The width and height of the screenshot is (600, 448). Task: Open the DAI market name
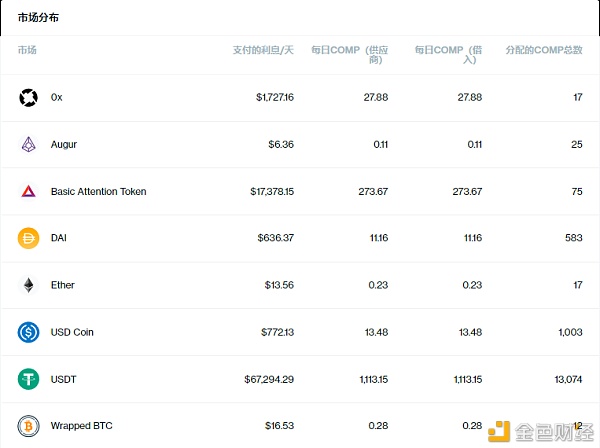click(59, 238)
